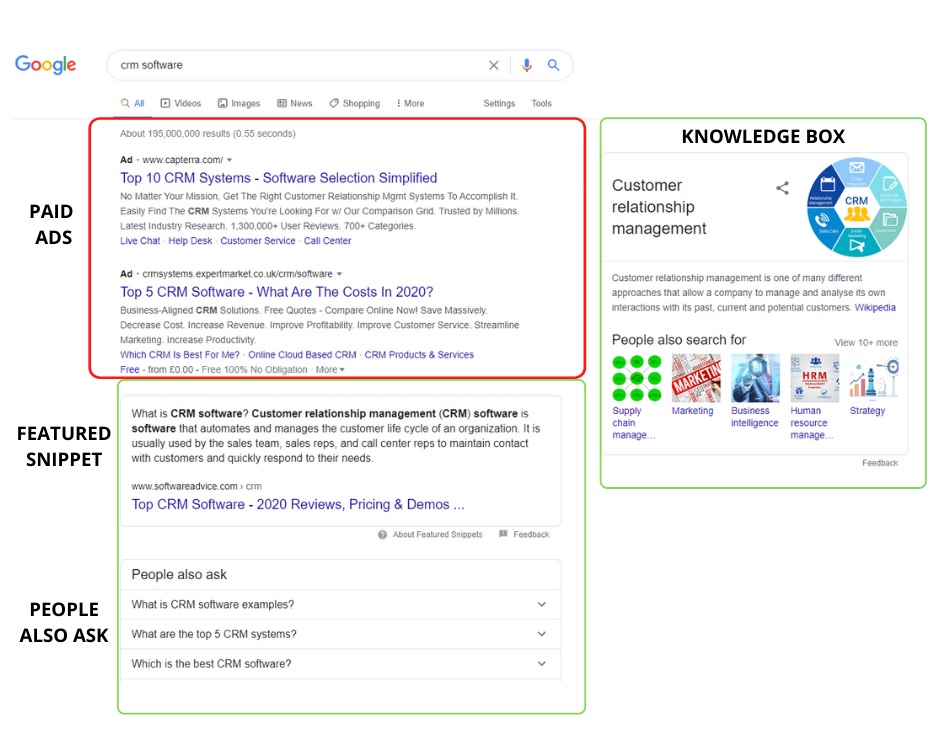This screenshot has height=742, width=938.
Task: Open search Tools
Action: pos(541,104)
